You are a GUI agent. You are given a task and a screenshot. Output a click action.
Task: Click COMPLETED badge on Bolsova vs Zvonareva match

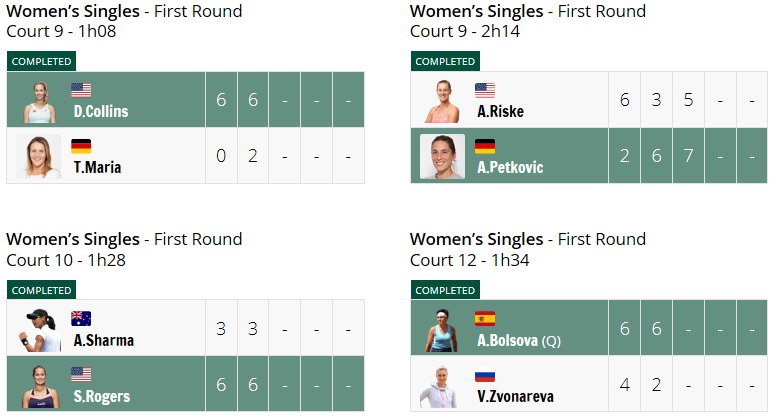point(445,290)
